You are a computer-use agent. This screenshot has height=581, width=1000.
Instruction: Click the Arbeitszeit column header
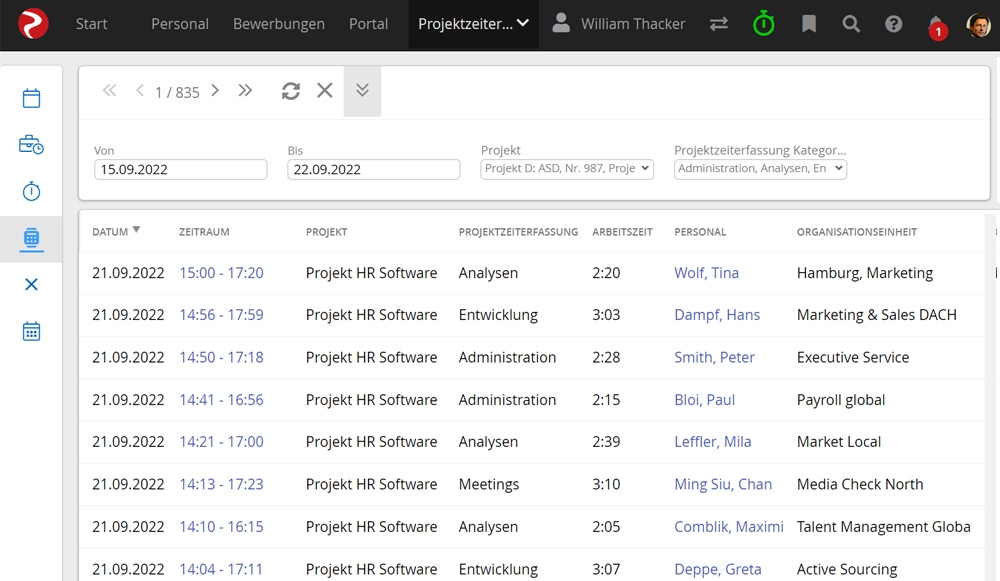click(622, 232)
